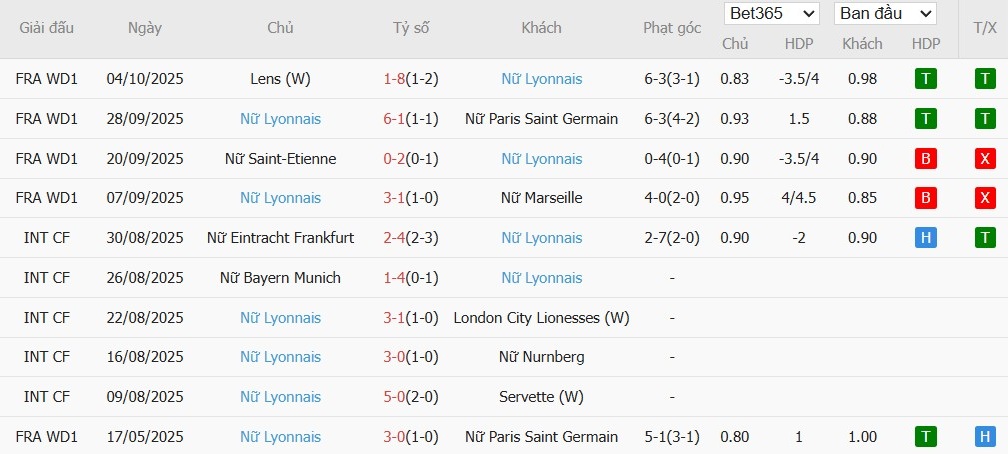Click the 6-1(1-1) score on 28/09/2025
The height and width of the screenshot is (454, 1008).
pos(411,119)
